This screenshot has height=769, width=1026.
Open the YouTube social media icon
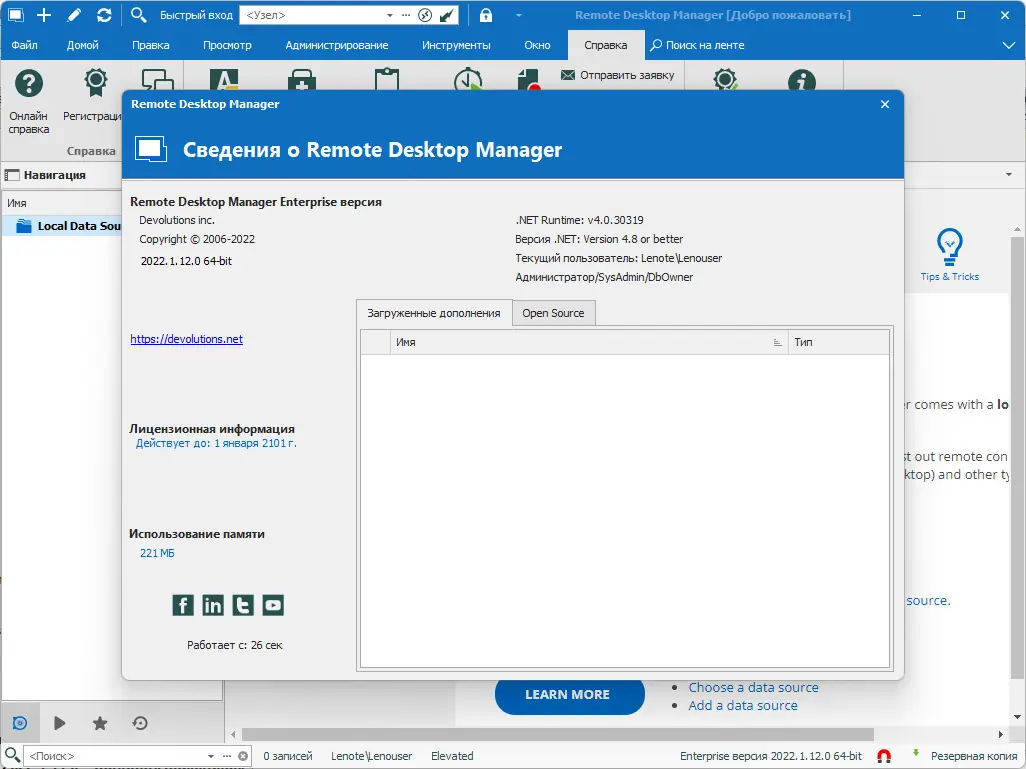[x=272, y=605]
